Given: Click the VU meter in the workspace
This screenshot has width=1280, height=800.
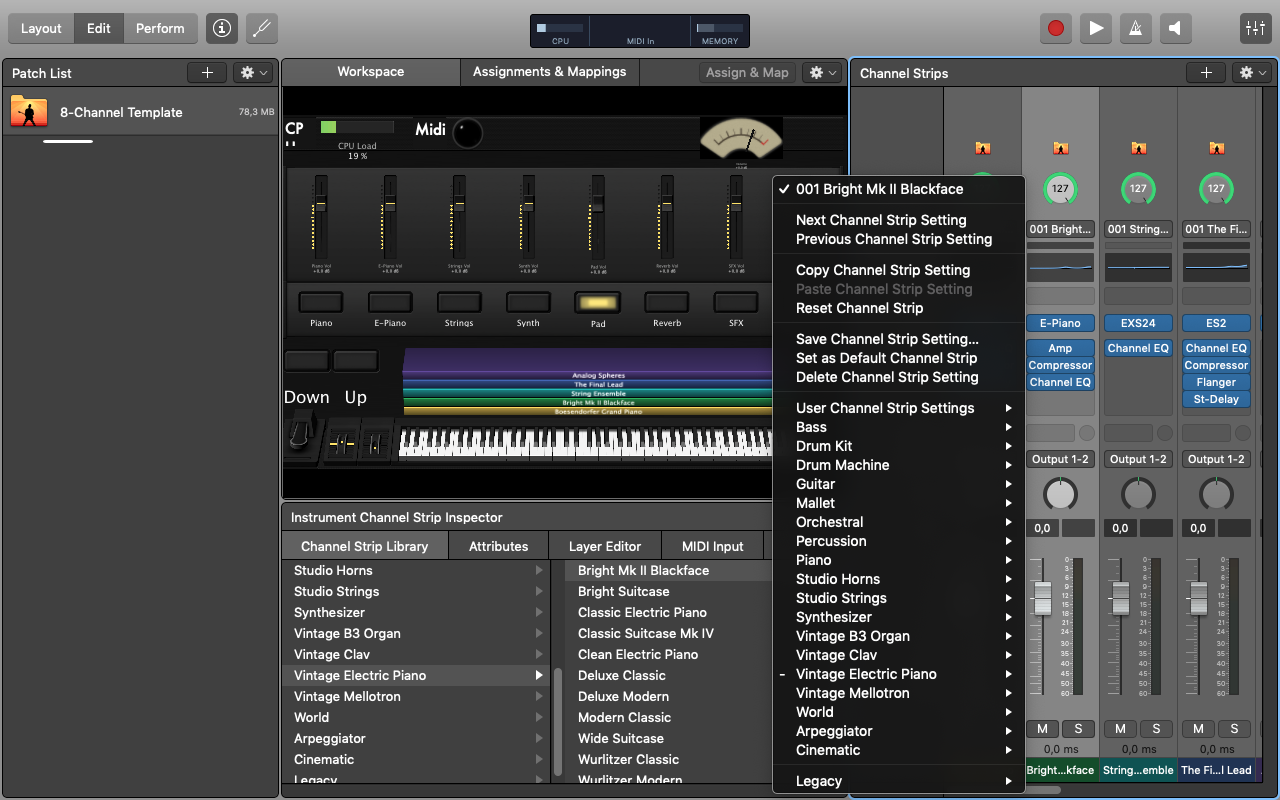Looking at the screenshot, I should (741, 139).
